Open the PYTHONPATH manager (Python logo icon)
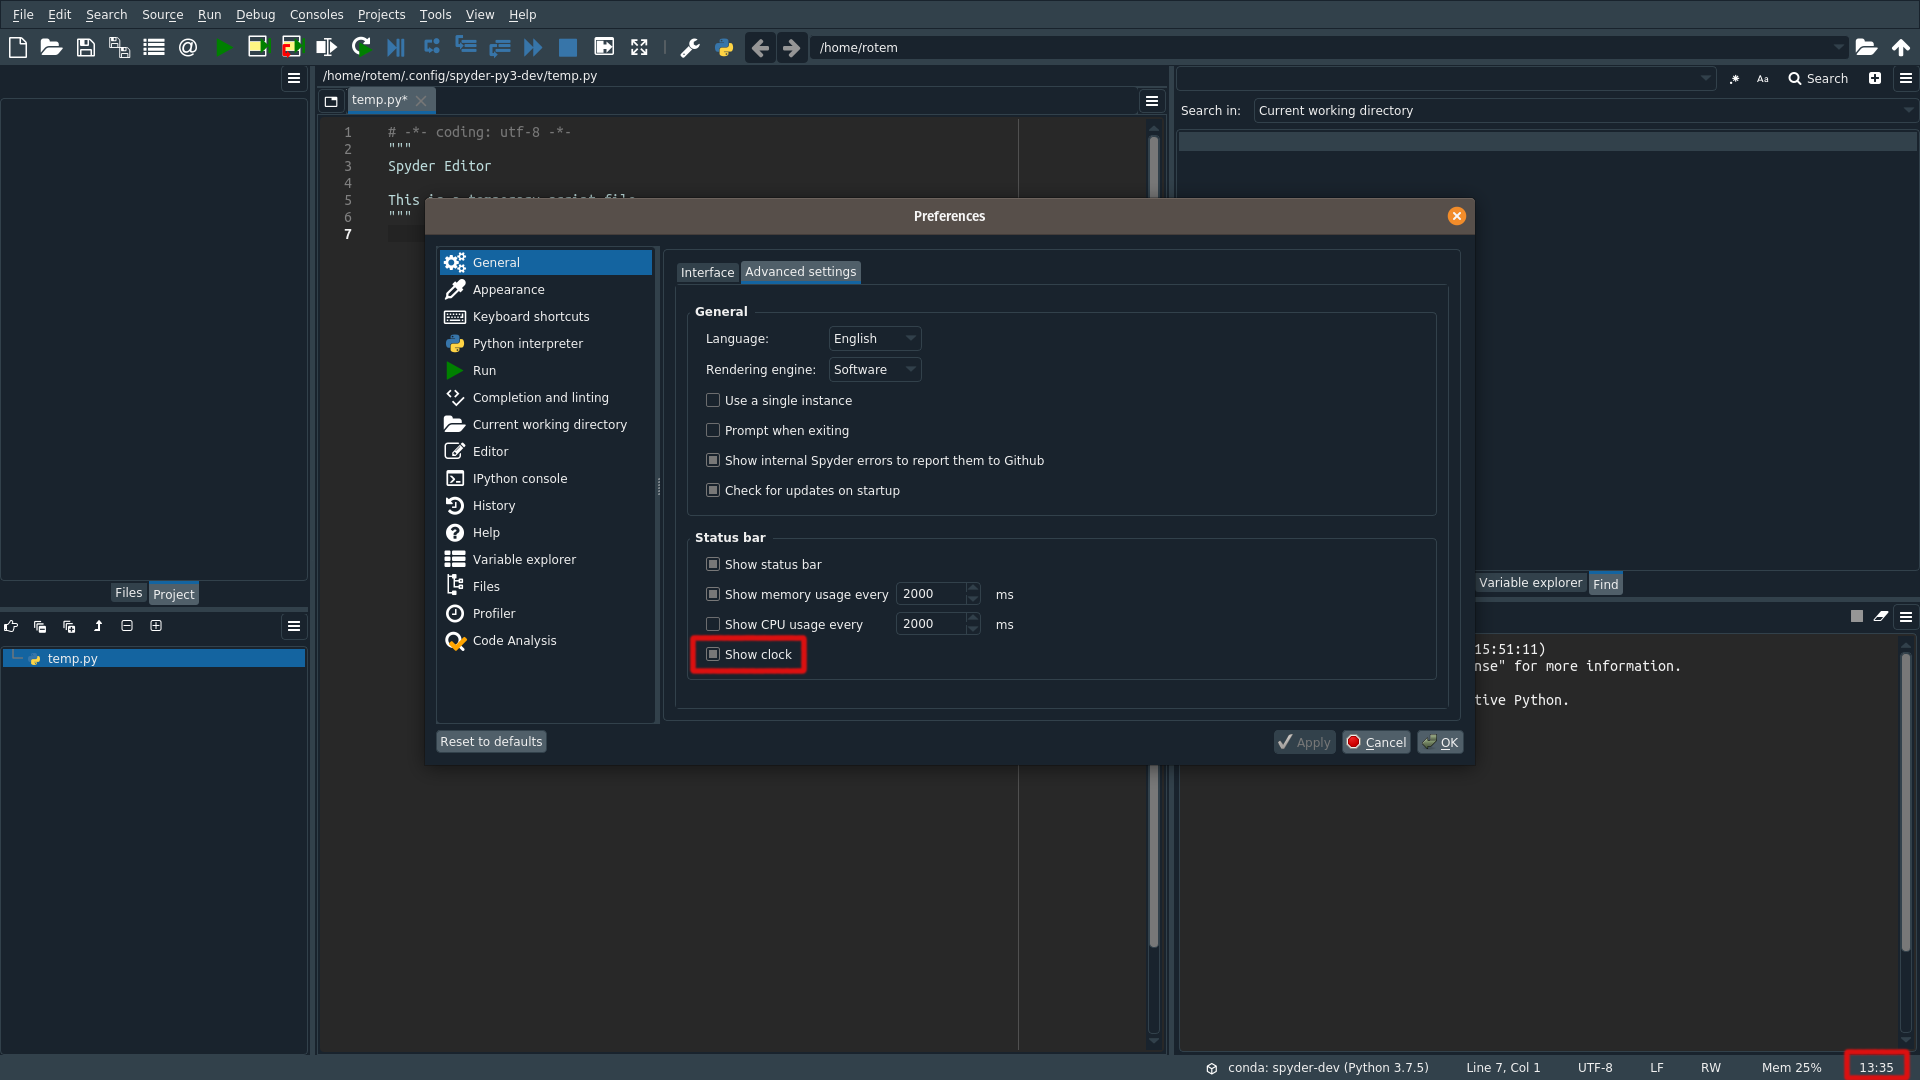The image size is (1920, 1080). tap(724, 47)
